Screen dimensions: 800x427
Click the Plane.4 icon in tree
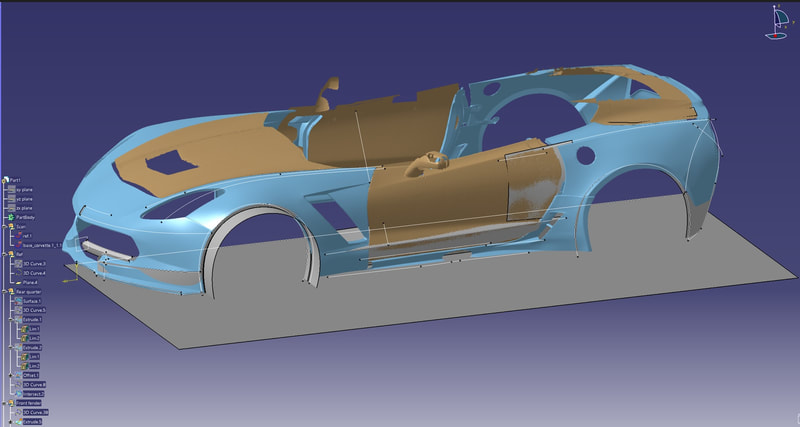(17, 281)
